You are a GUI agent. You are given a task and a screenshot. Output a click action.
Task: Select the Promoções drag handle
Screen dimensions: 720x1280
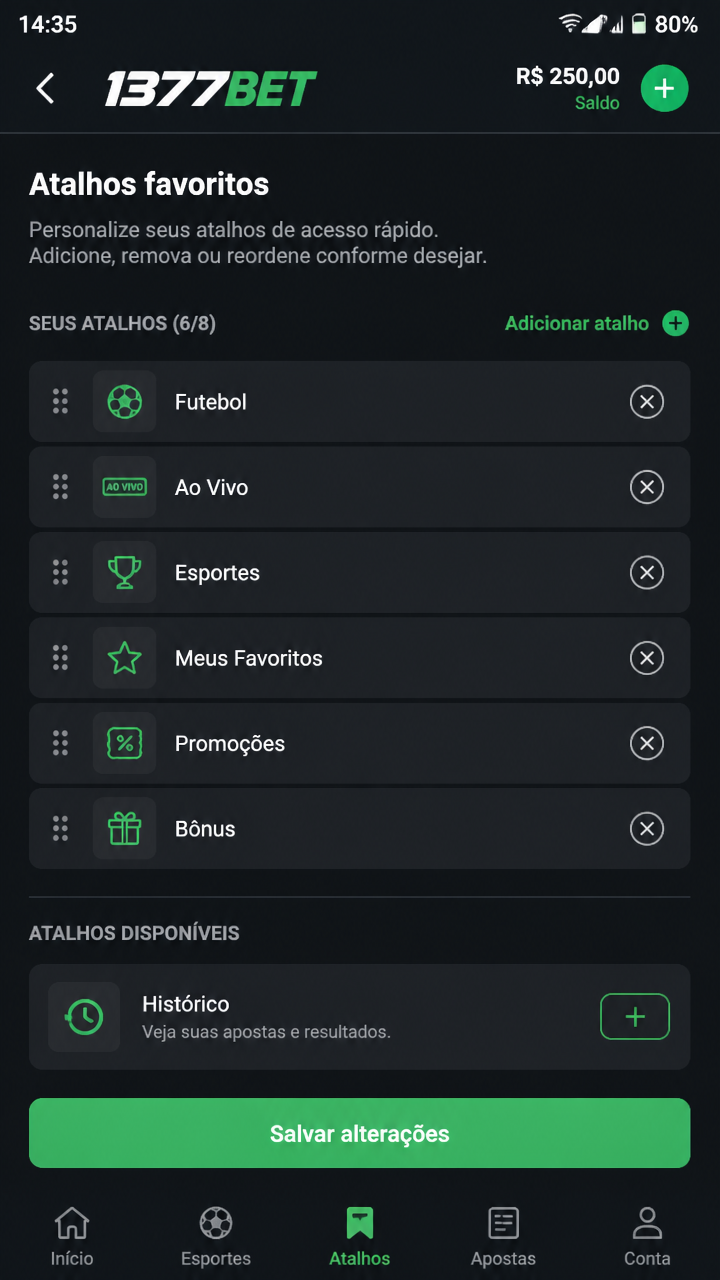click(x=60, y=743)
